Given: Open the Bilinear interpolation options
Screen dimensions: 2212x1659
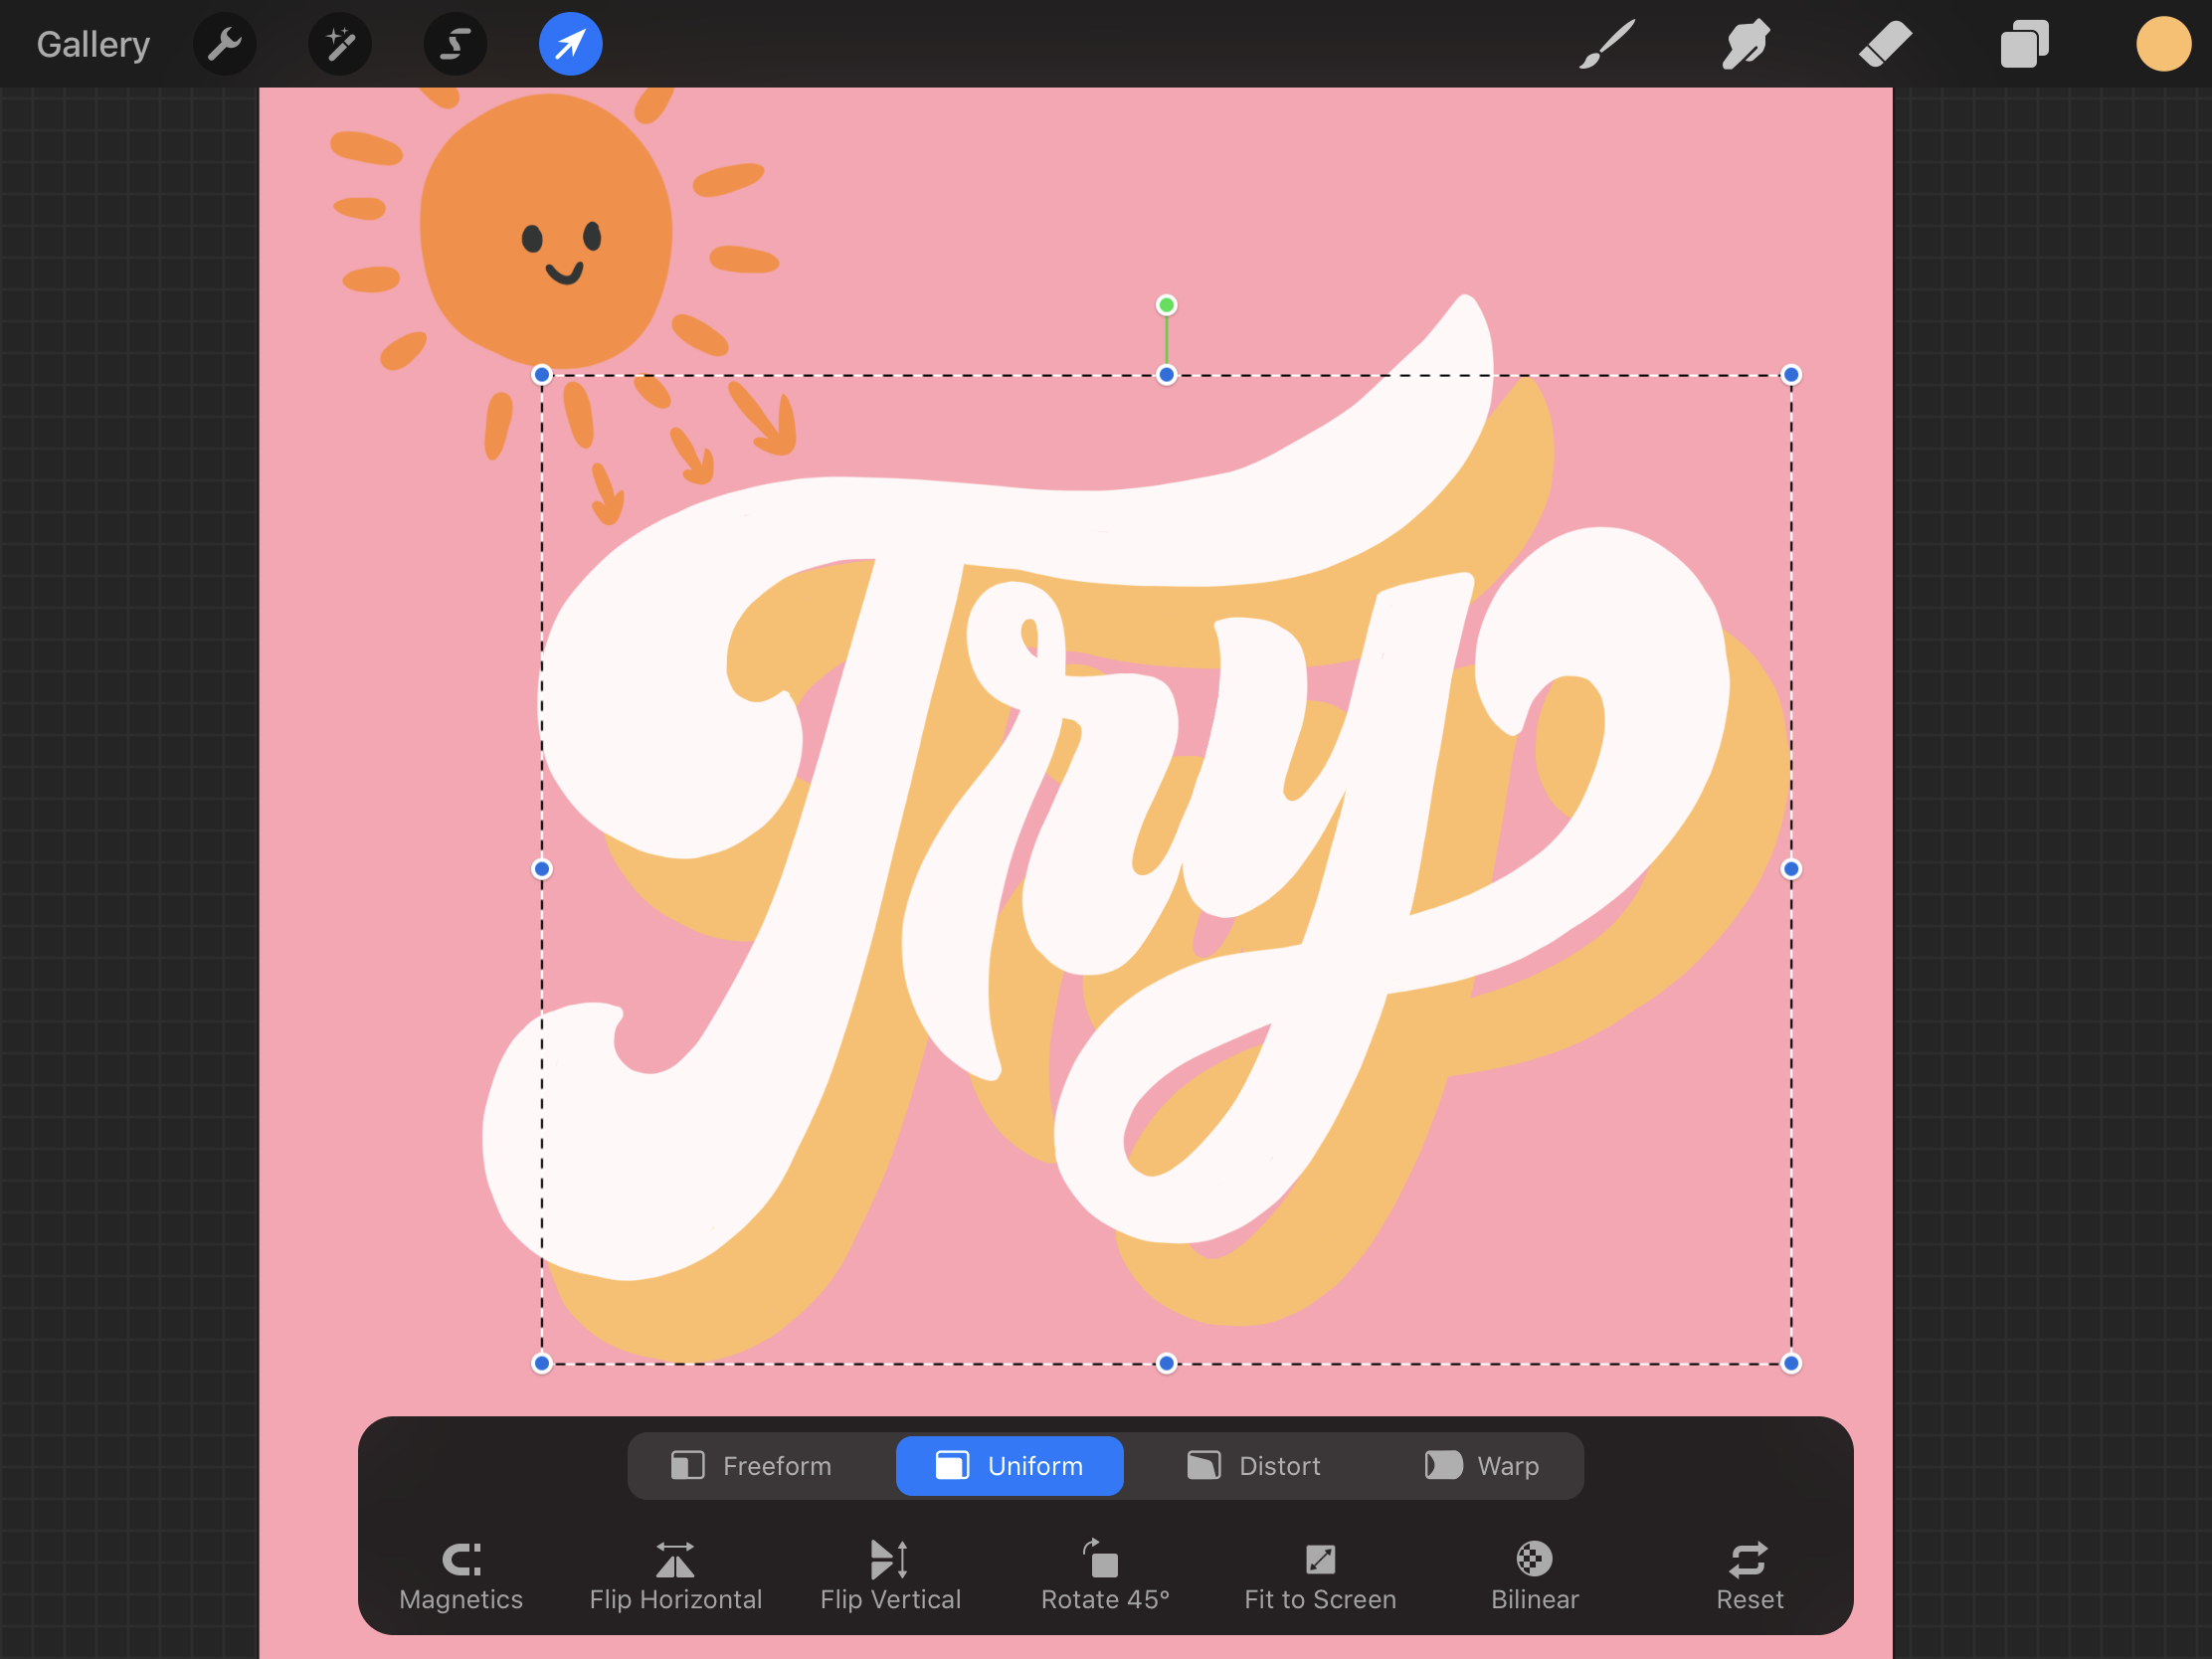Looking at the screenshot, I should pyautogui.click(x=1535, y=1576).
